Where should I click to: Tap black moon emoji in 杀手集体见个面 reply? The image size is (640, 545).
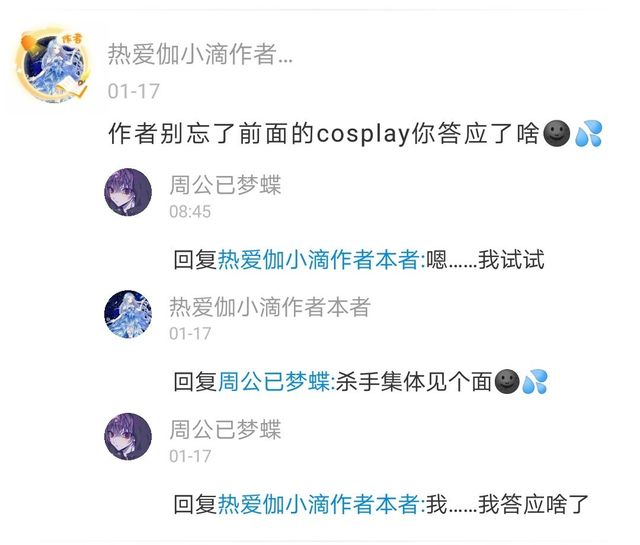coord(507,382)
